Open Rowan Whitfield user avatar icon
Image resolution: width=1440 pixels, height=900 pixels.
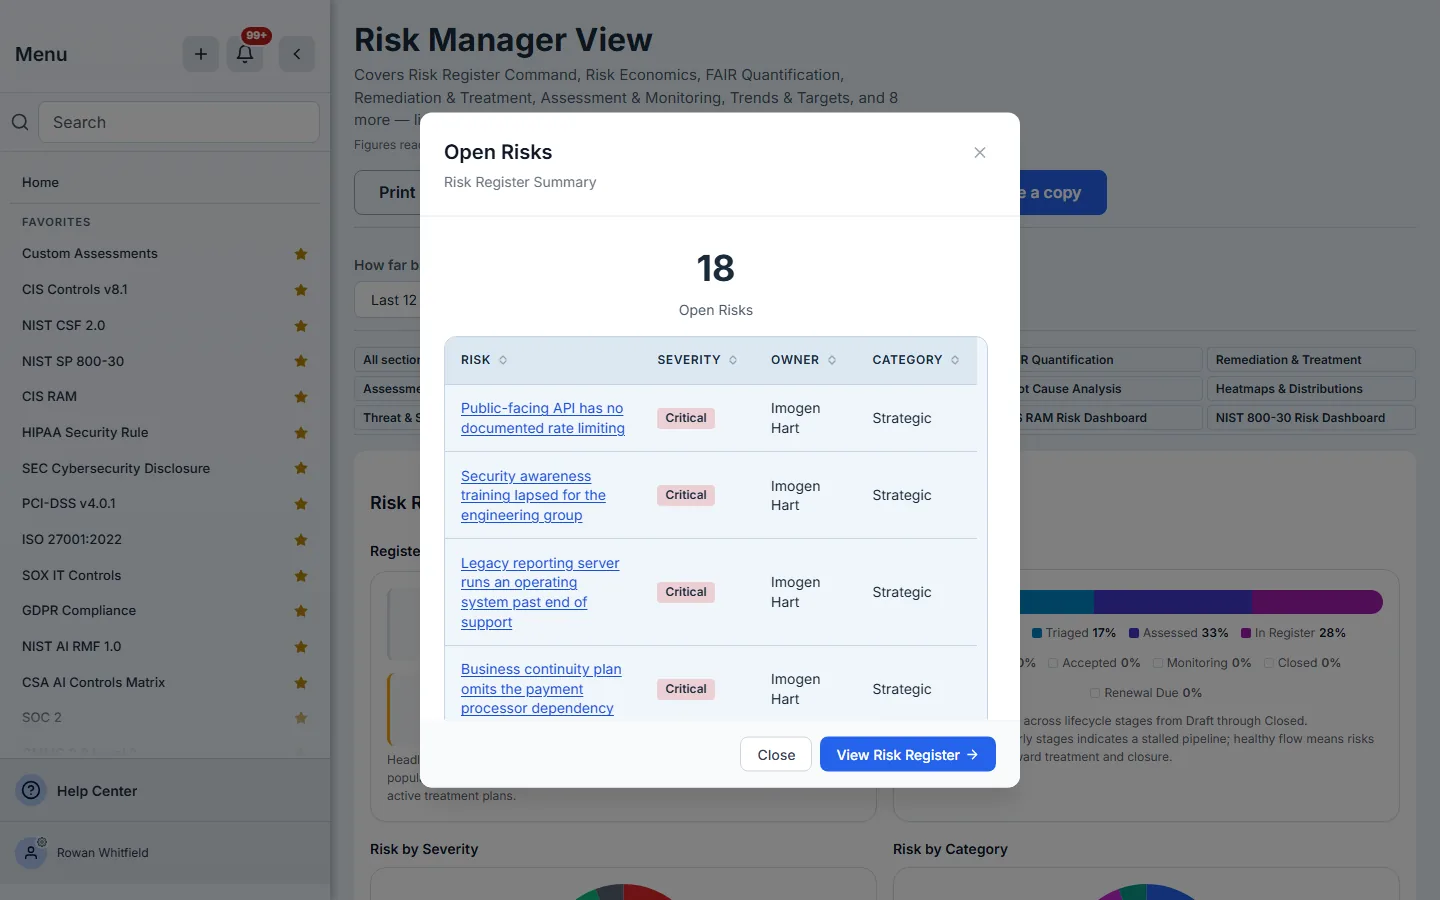pyautogui.click(x=32, y=852)
